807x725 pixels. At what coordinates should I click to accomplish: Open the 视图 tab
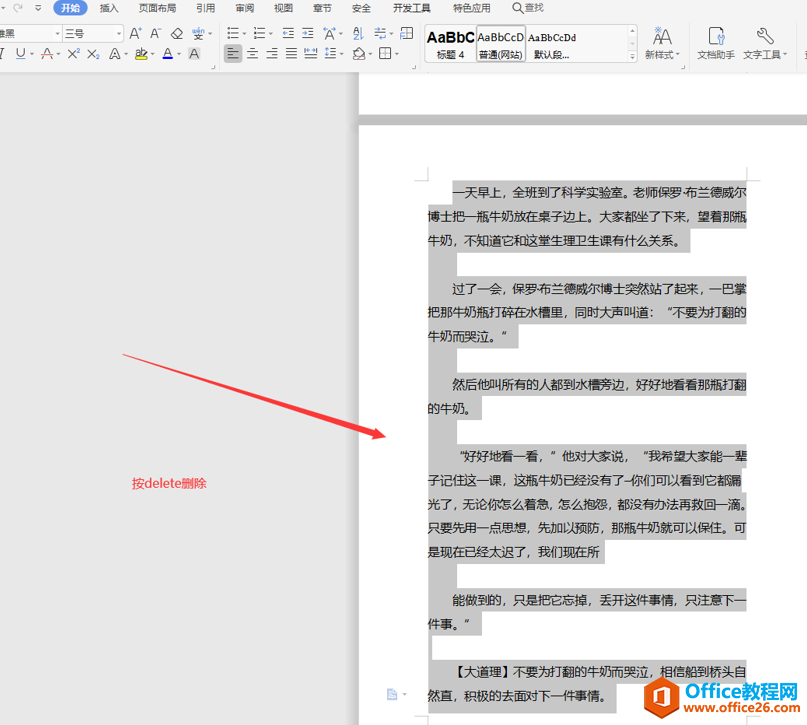283,8
